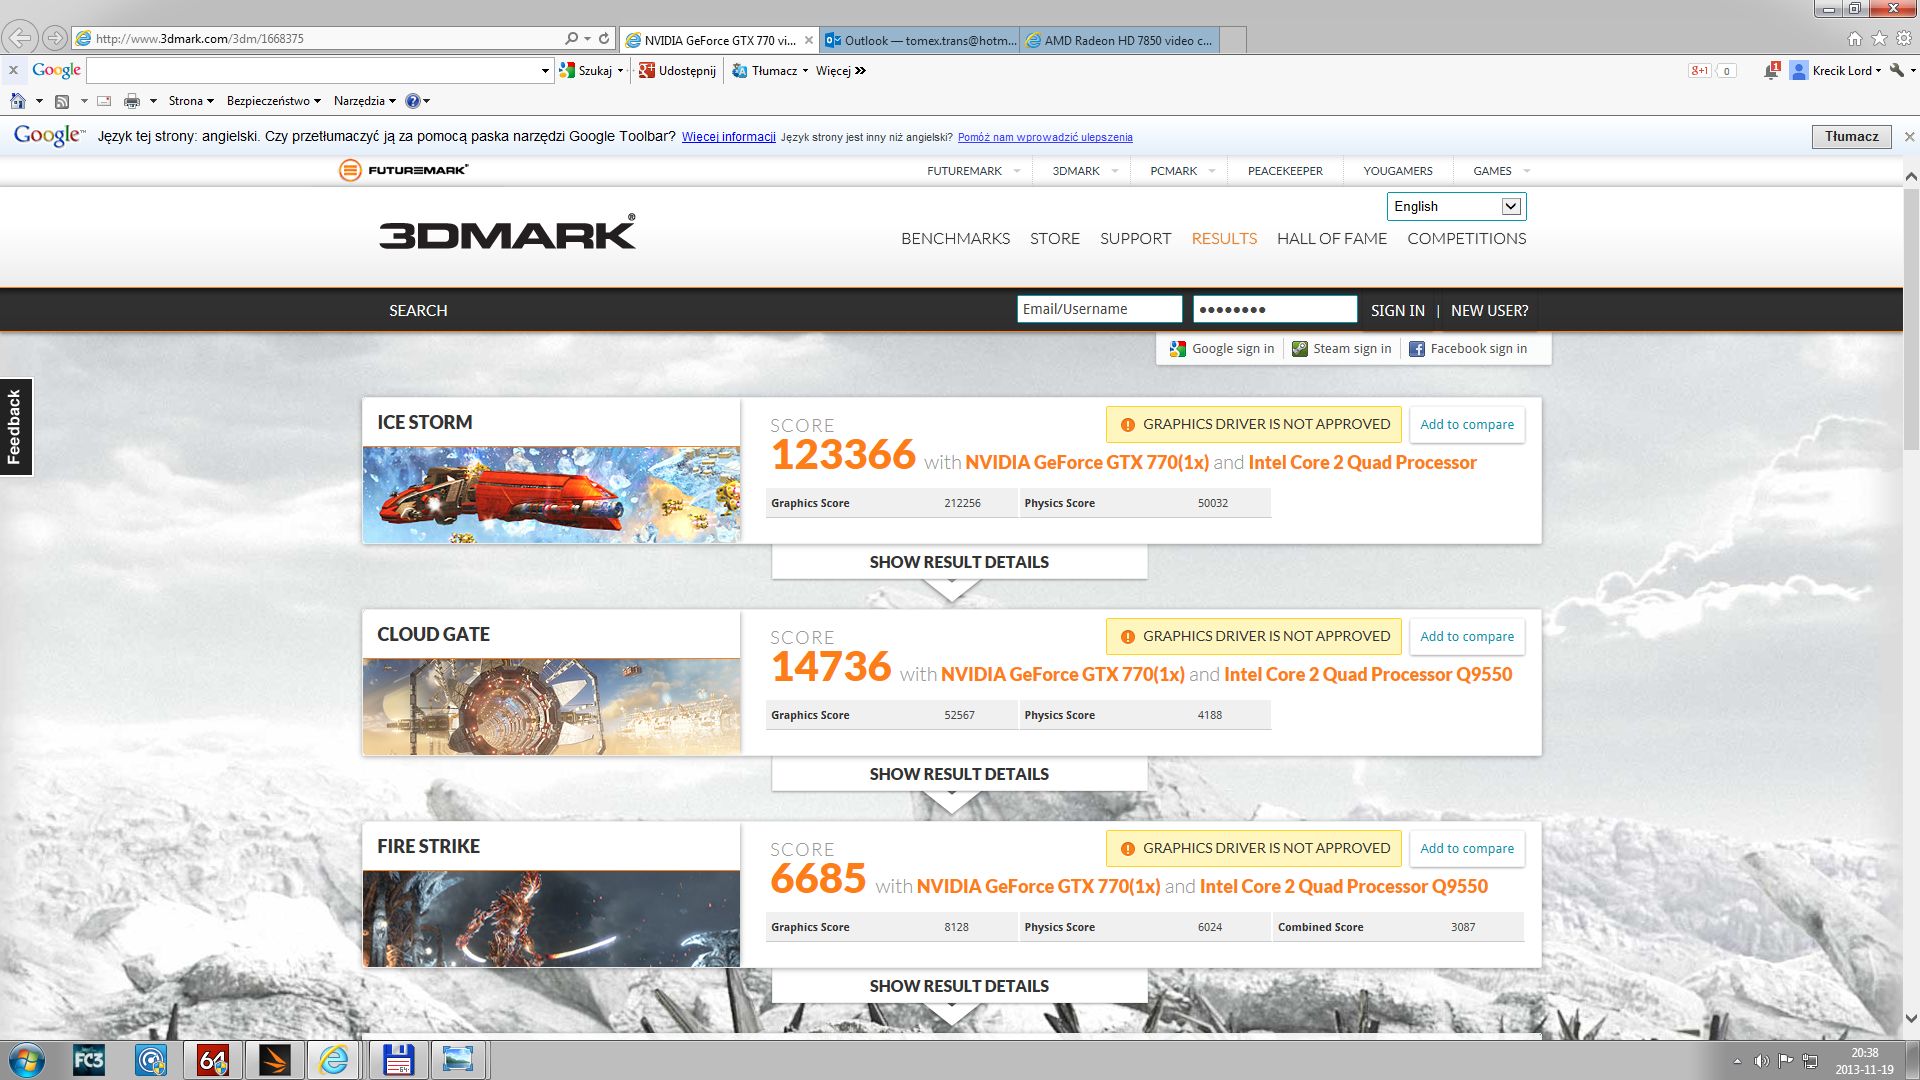Click Facebook sign in button
This screenshot has height=1080, width=1920.
pyautogui.click(x=1468, y=349)
